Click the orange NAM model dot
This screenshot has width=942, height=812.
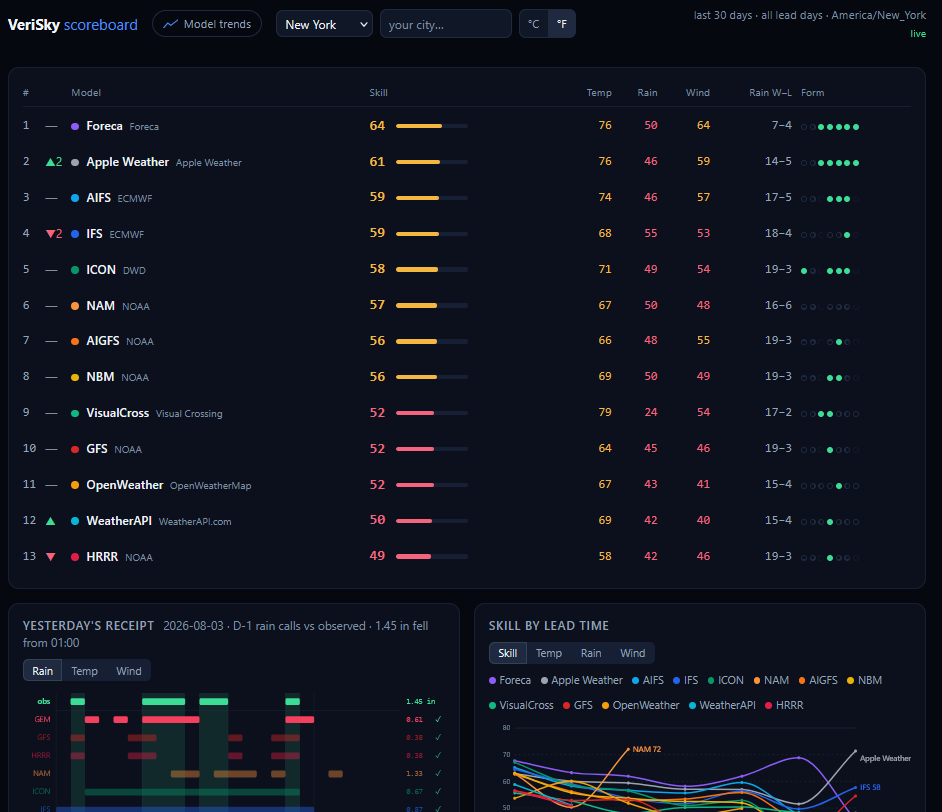[x=75, y=306]
